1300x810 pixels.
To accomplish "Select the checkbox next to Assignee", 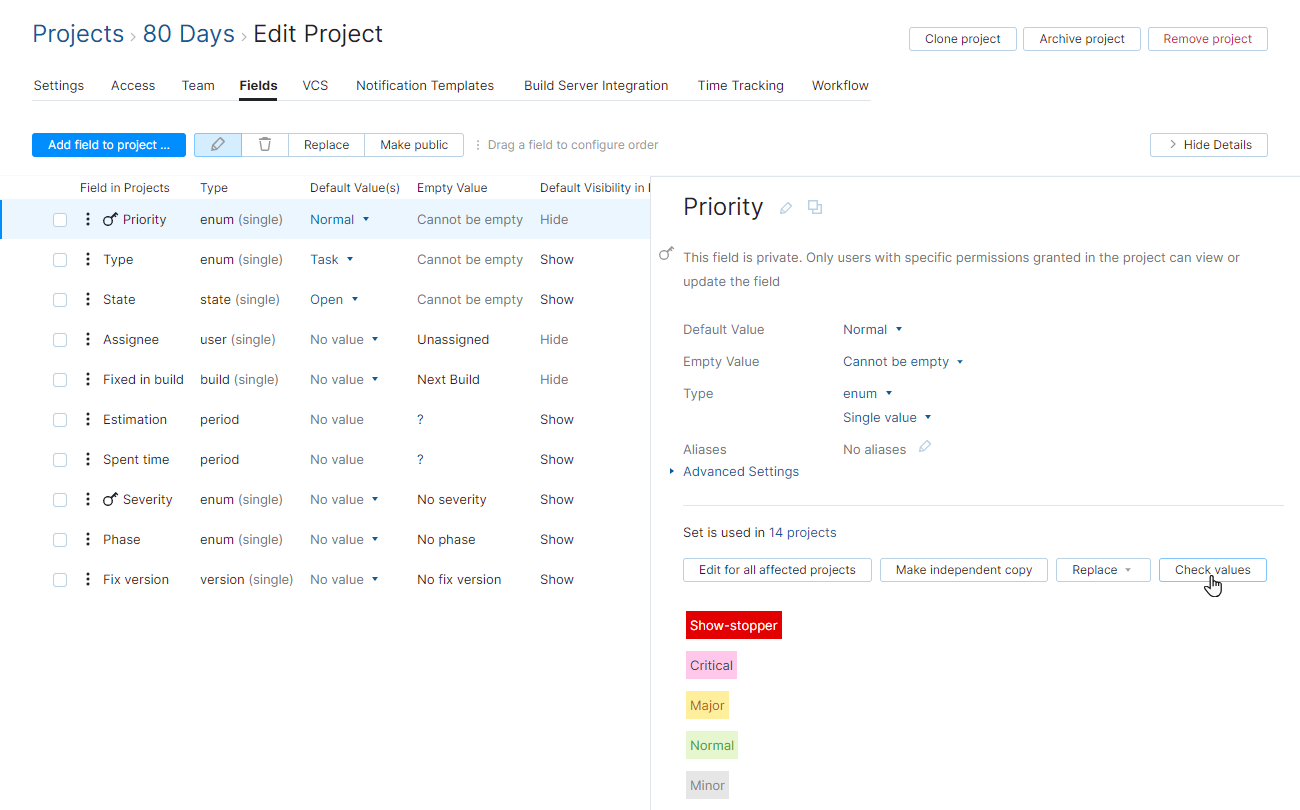I will (x=60, y=339).
